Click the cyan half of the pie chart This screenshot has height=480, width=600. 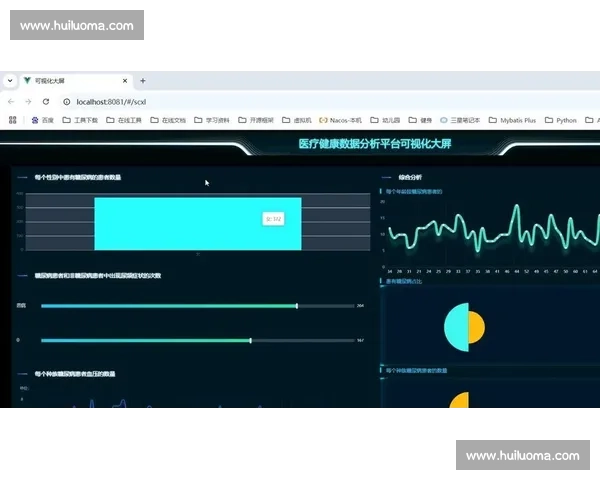pyautogui.click(x=456, y=326)
